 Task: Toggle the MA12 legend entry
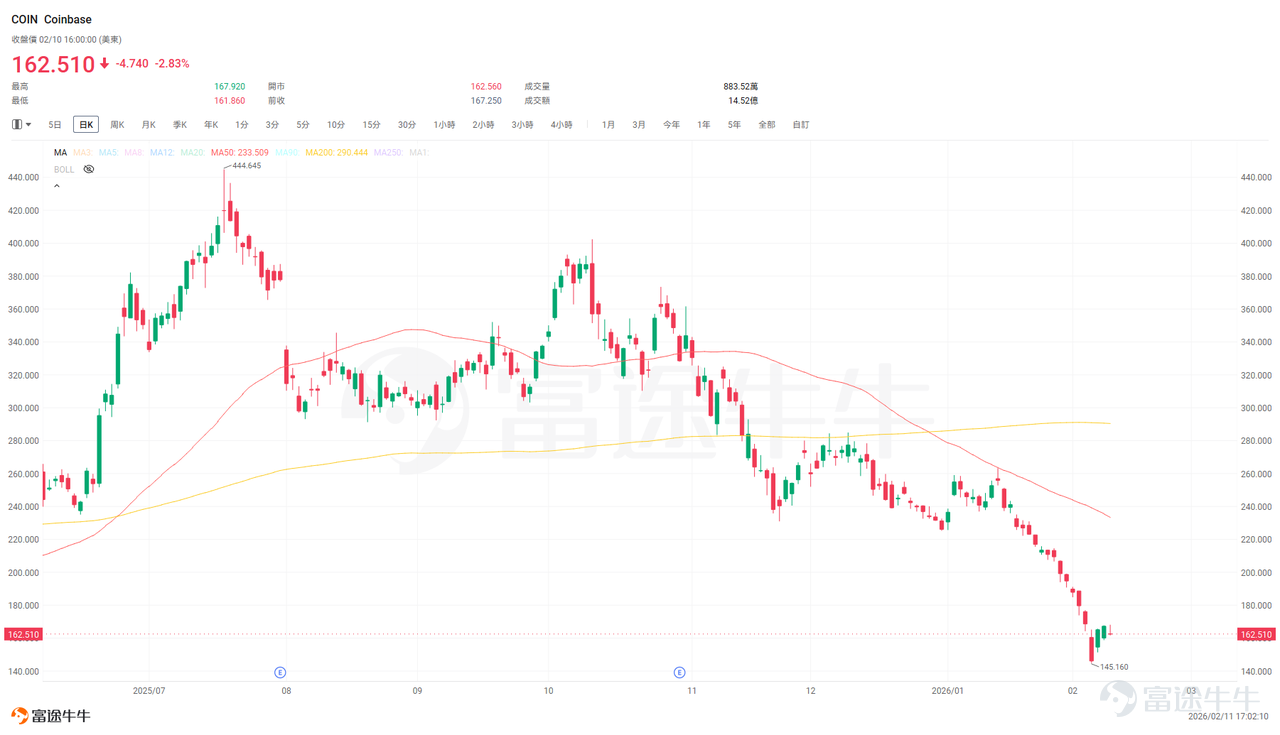tap(162, 152)
